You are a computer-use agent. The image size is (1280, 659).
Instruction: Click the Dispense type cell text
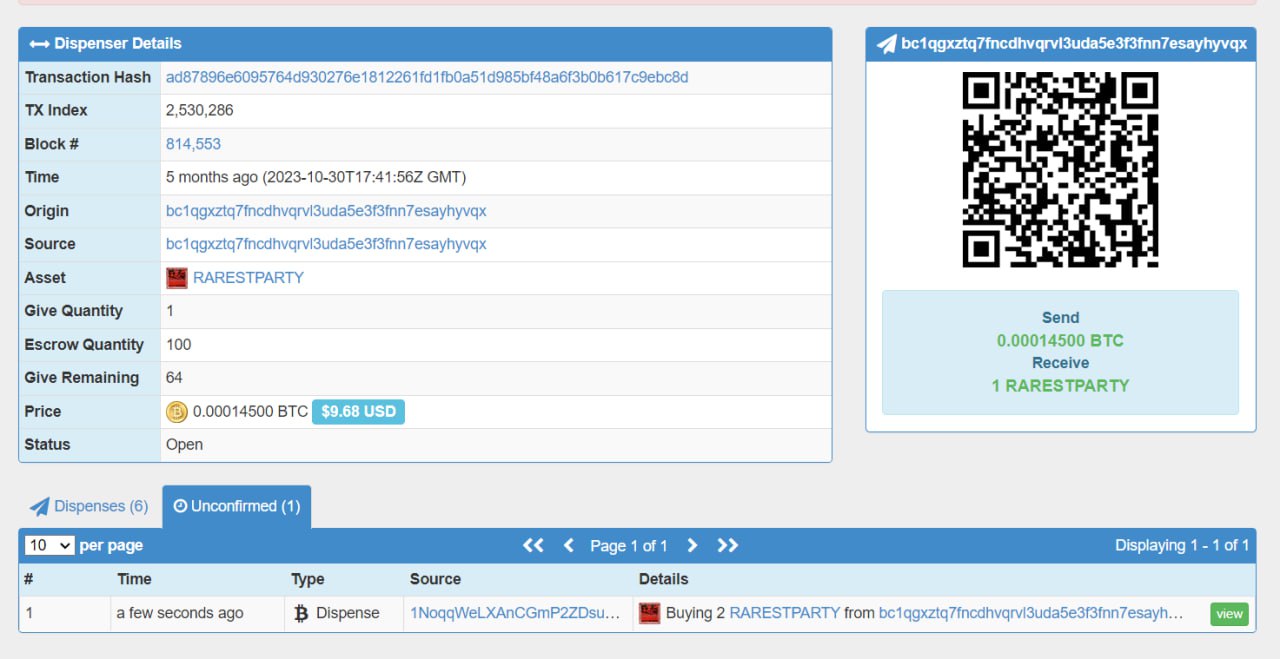coord(348,613)
